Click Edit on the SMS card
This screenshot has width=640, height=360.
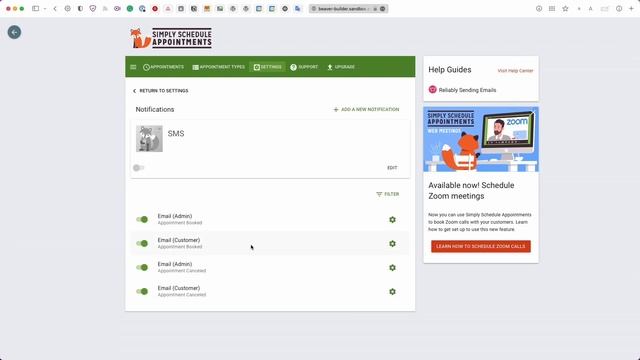click(x=392, y=168)
